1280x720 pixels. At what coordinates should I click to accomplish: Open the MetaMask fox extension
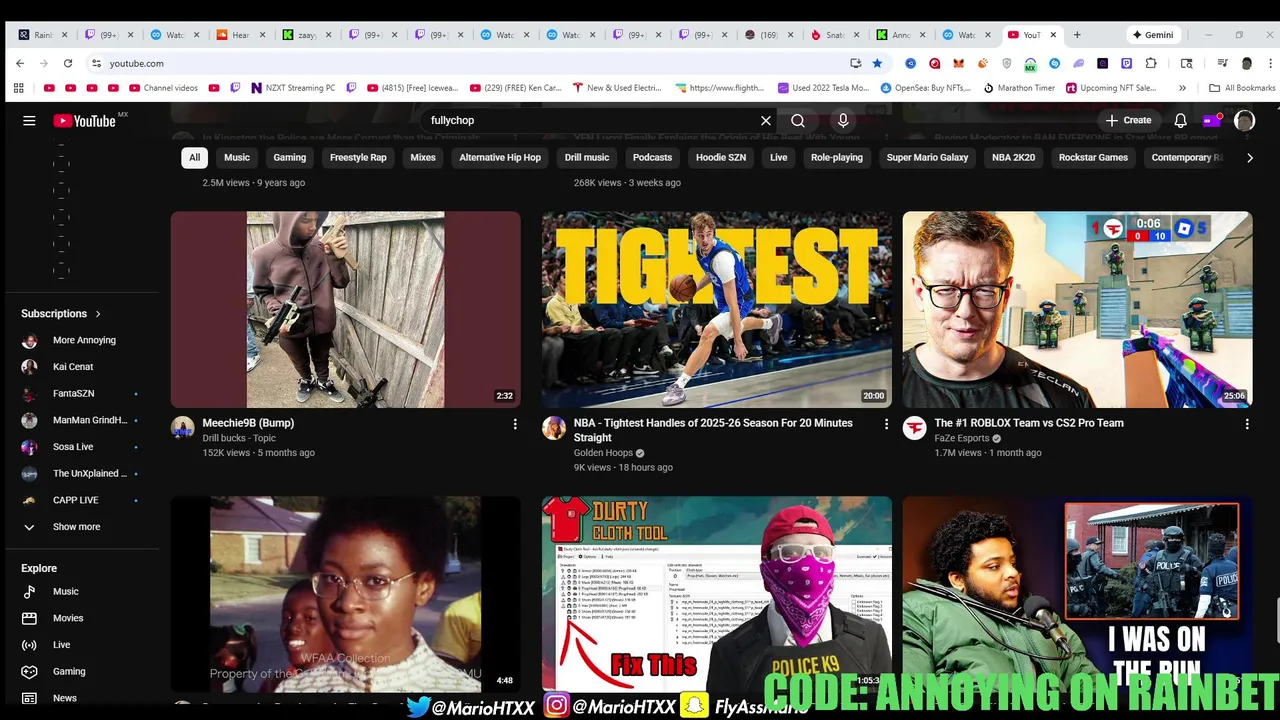click(x=958, y=63)
